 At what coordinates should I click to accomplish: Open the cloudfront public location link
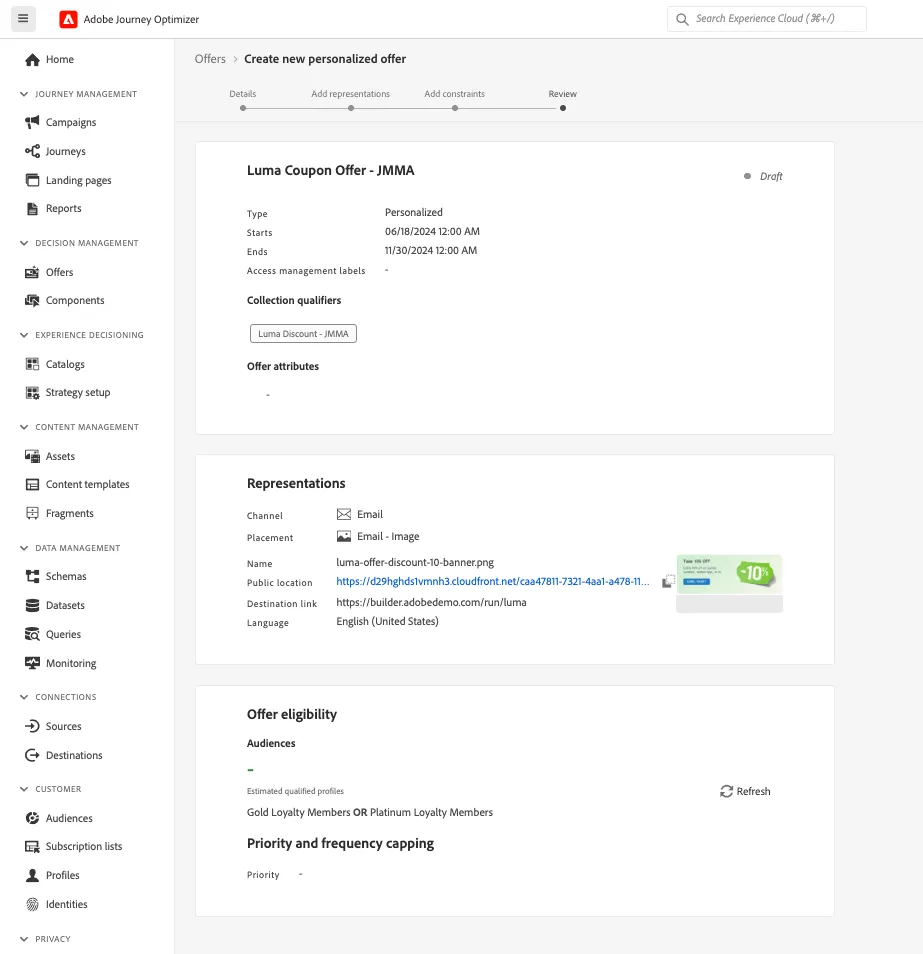tap(493, 581)
